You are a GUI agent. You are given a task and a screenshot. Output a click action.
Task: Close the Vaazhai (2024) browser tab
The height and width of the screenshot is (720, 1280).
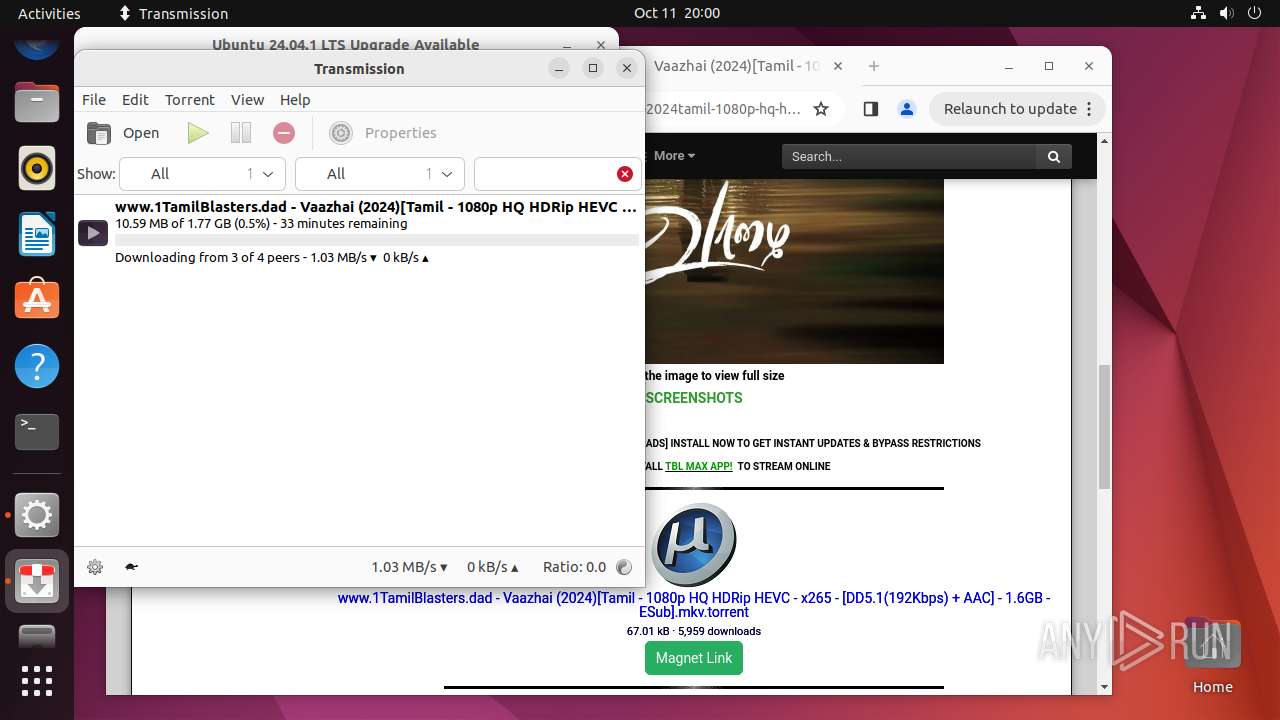pos(838,66)
